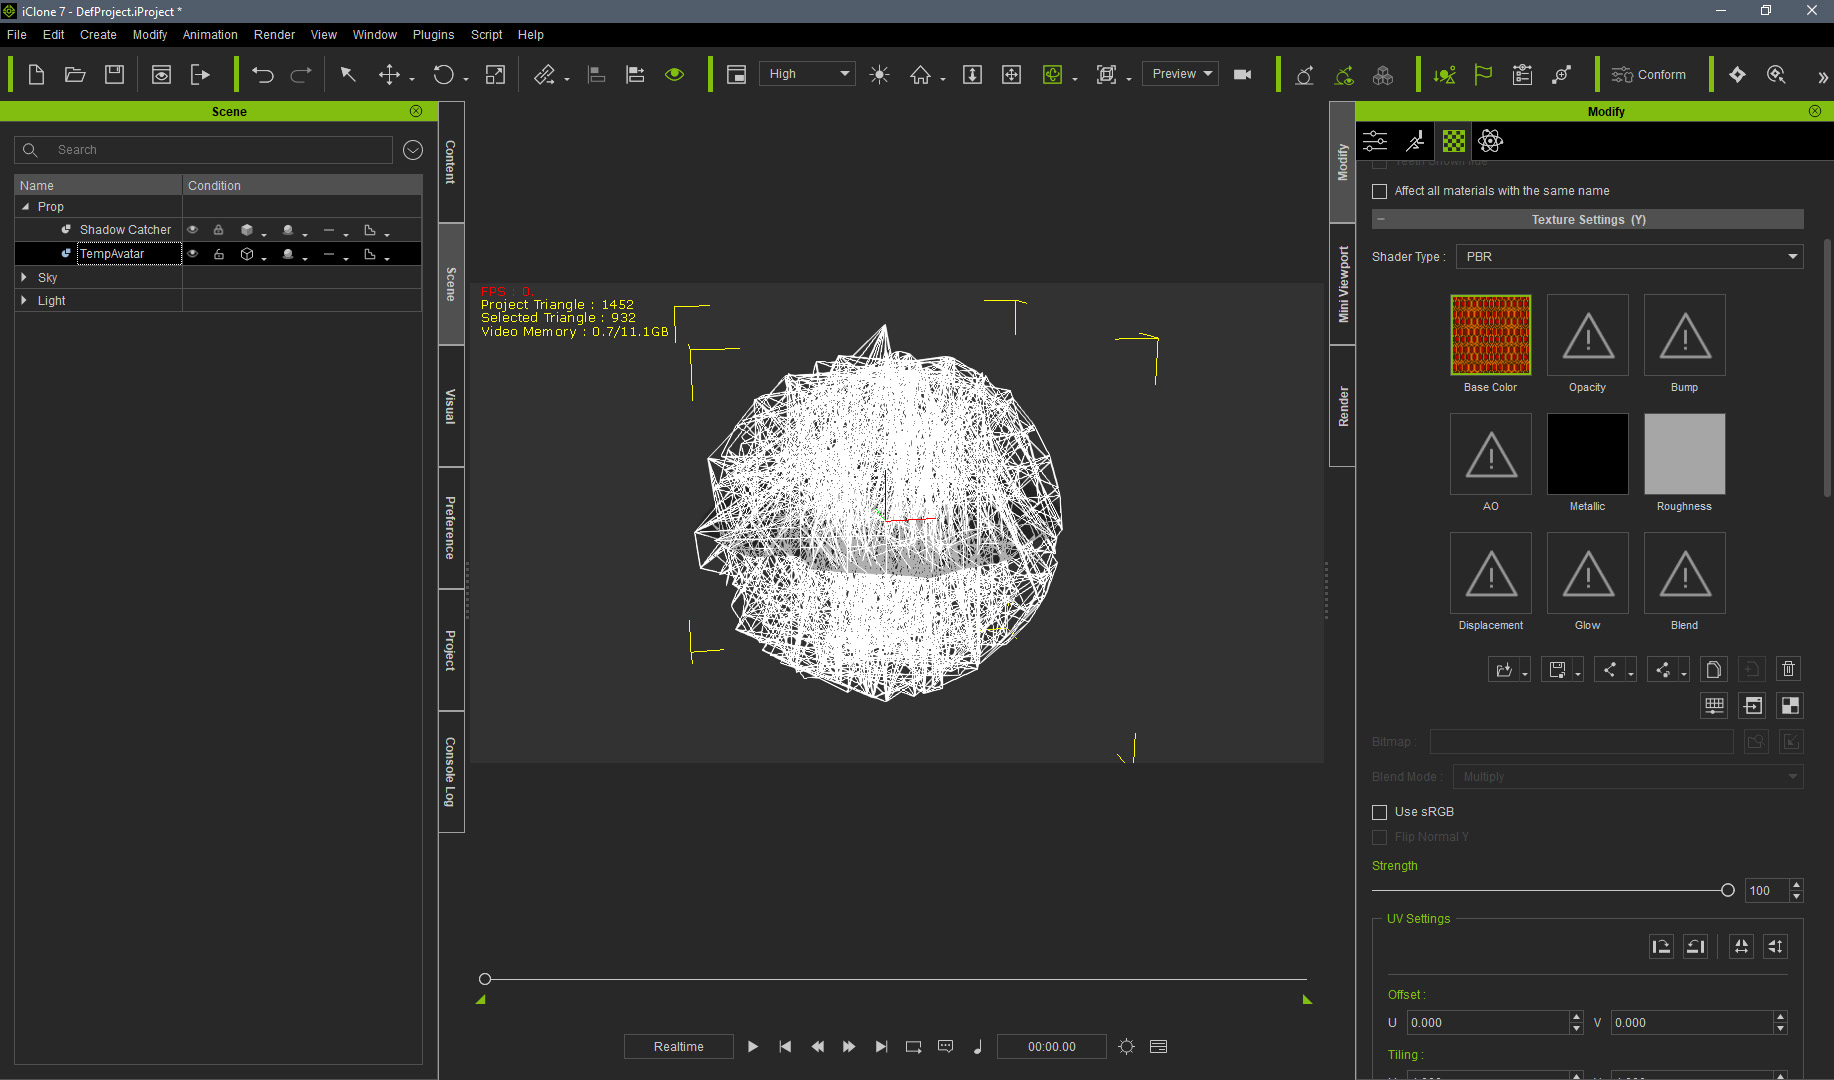
Task: Activate the Move tool icon
Action: 389,75
